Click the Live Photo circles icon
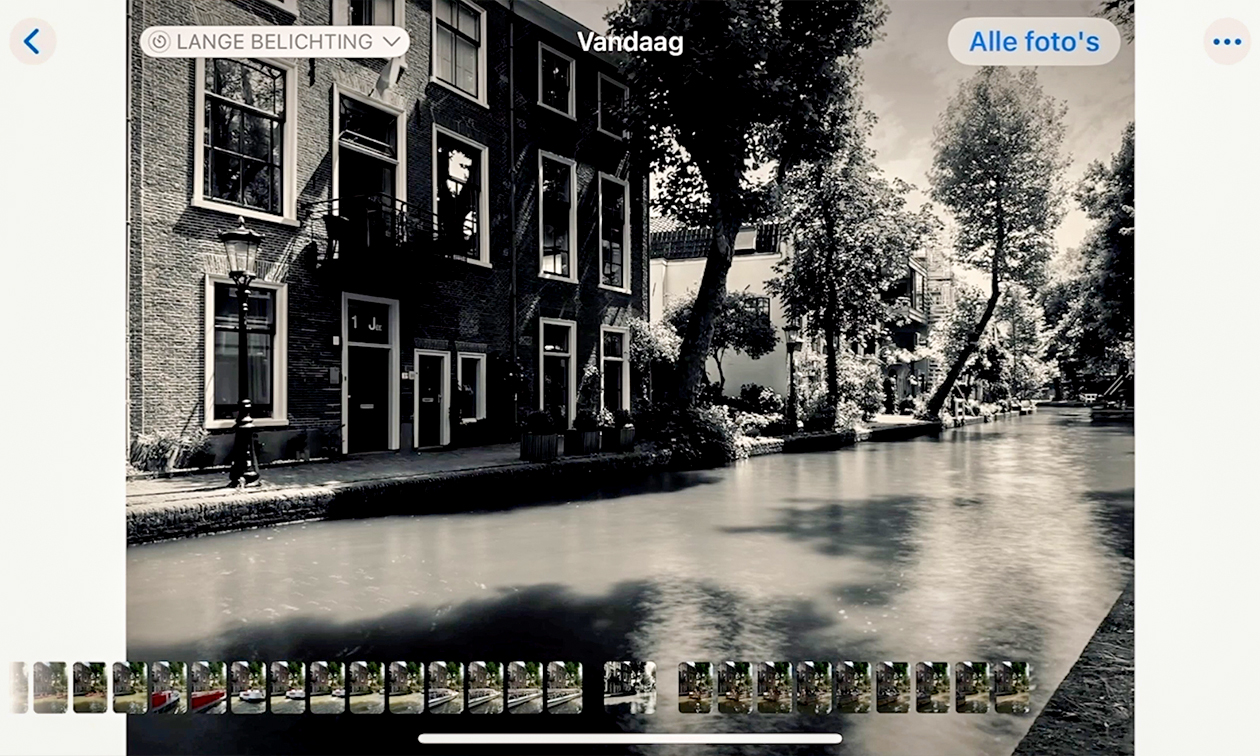This screenshot has width=1260, height=756. pyautogui.click(x=160, y=41)
